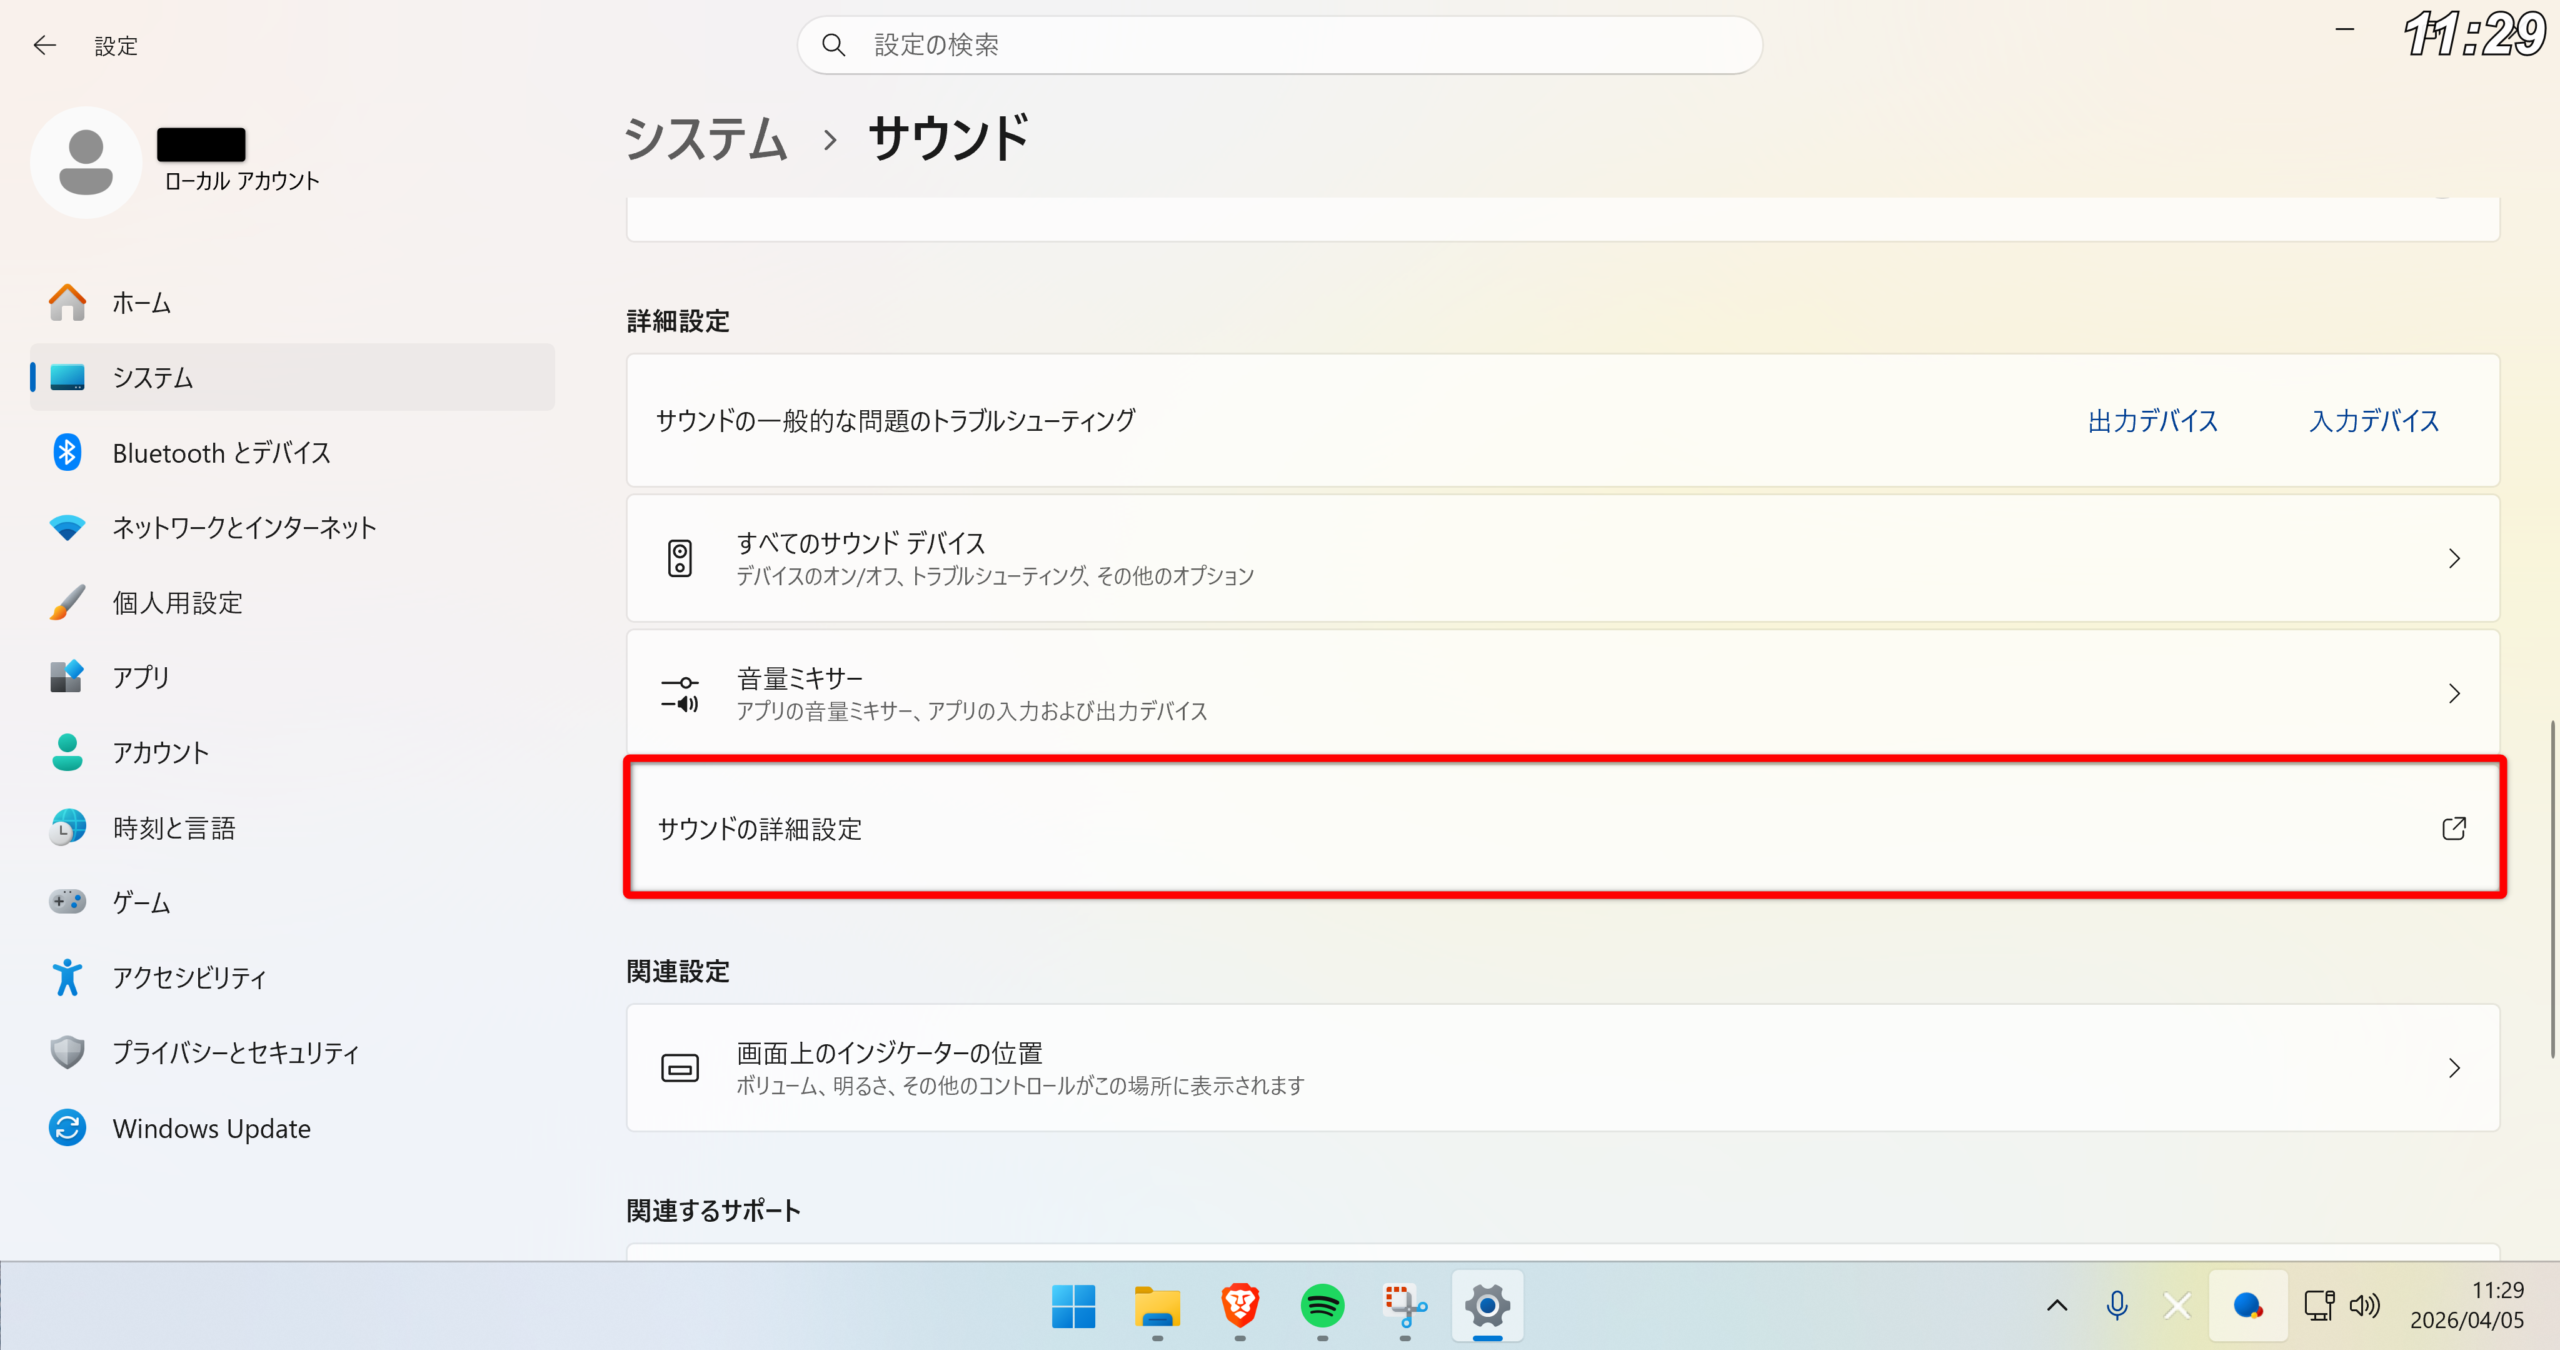This screenshot has width=2560, height=1350.
Task: Show hidden icons tray chevron
Action: [x=2057, y=1305]
